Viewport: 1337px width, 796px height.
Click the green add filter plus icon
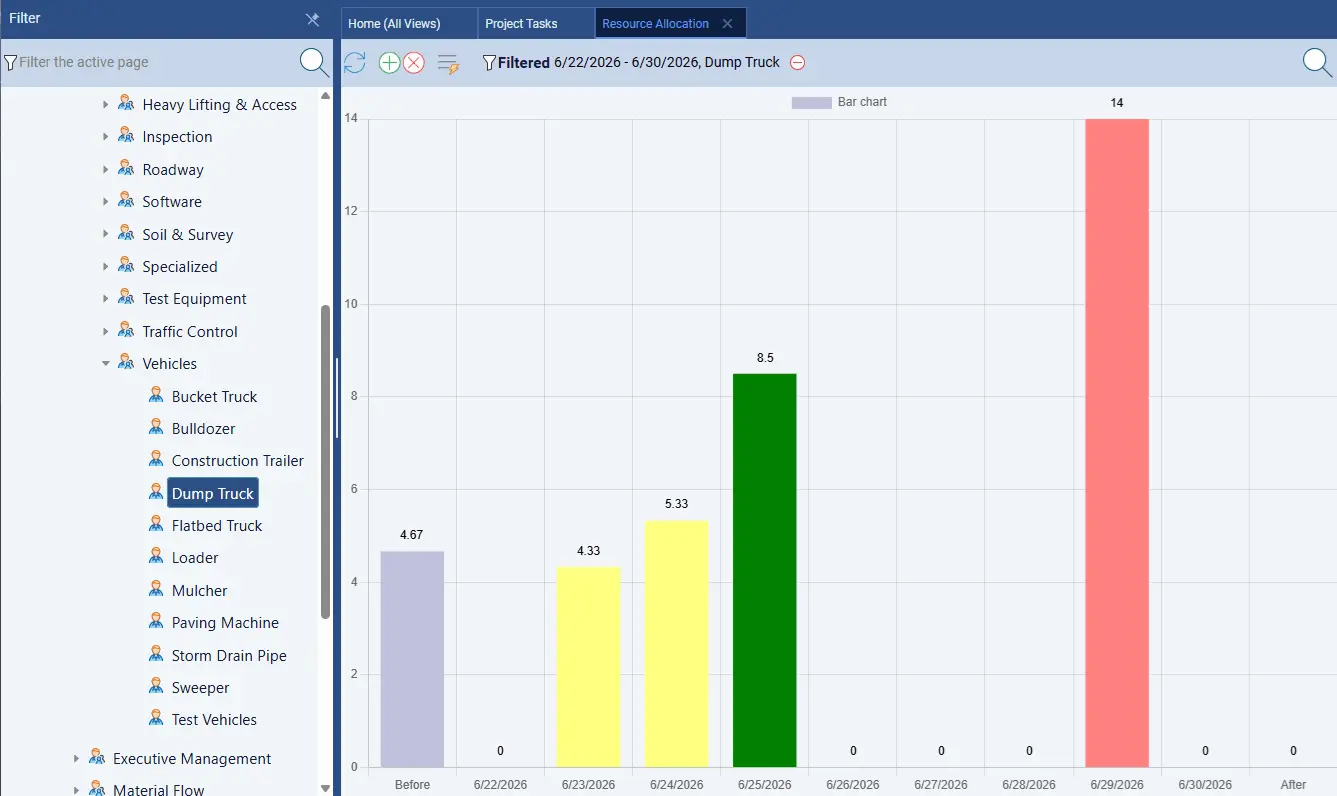pyautogui.click(x=389, y=63)
